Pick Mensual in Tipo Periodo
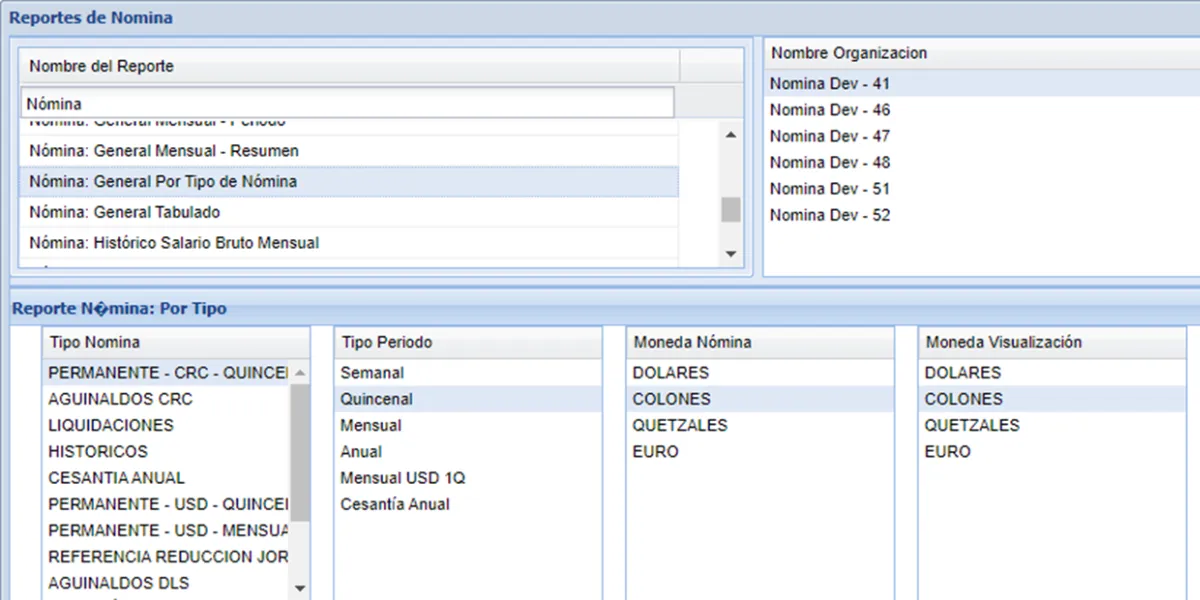Screen dimensions: 1200x600 pyautogui.click(x=371, y=425)
